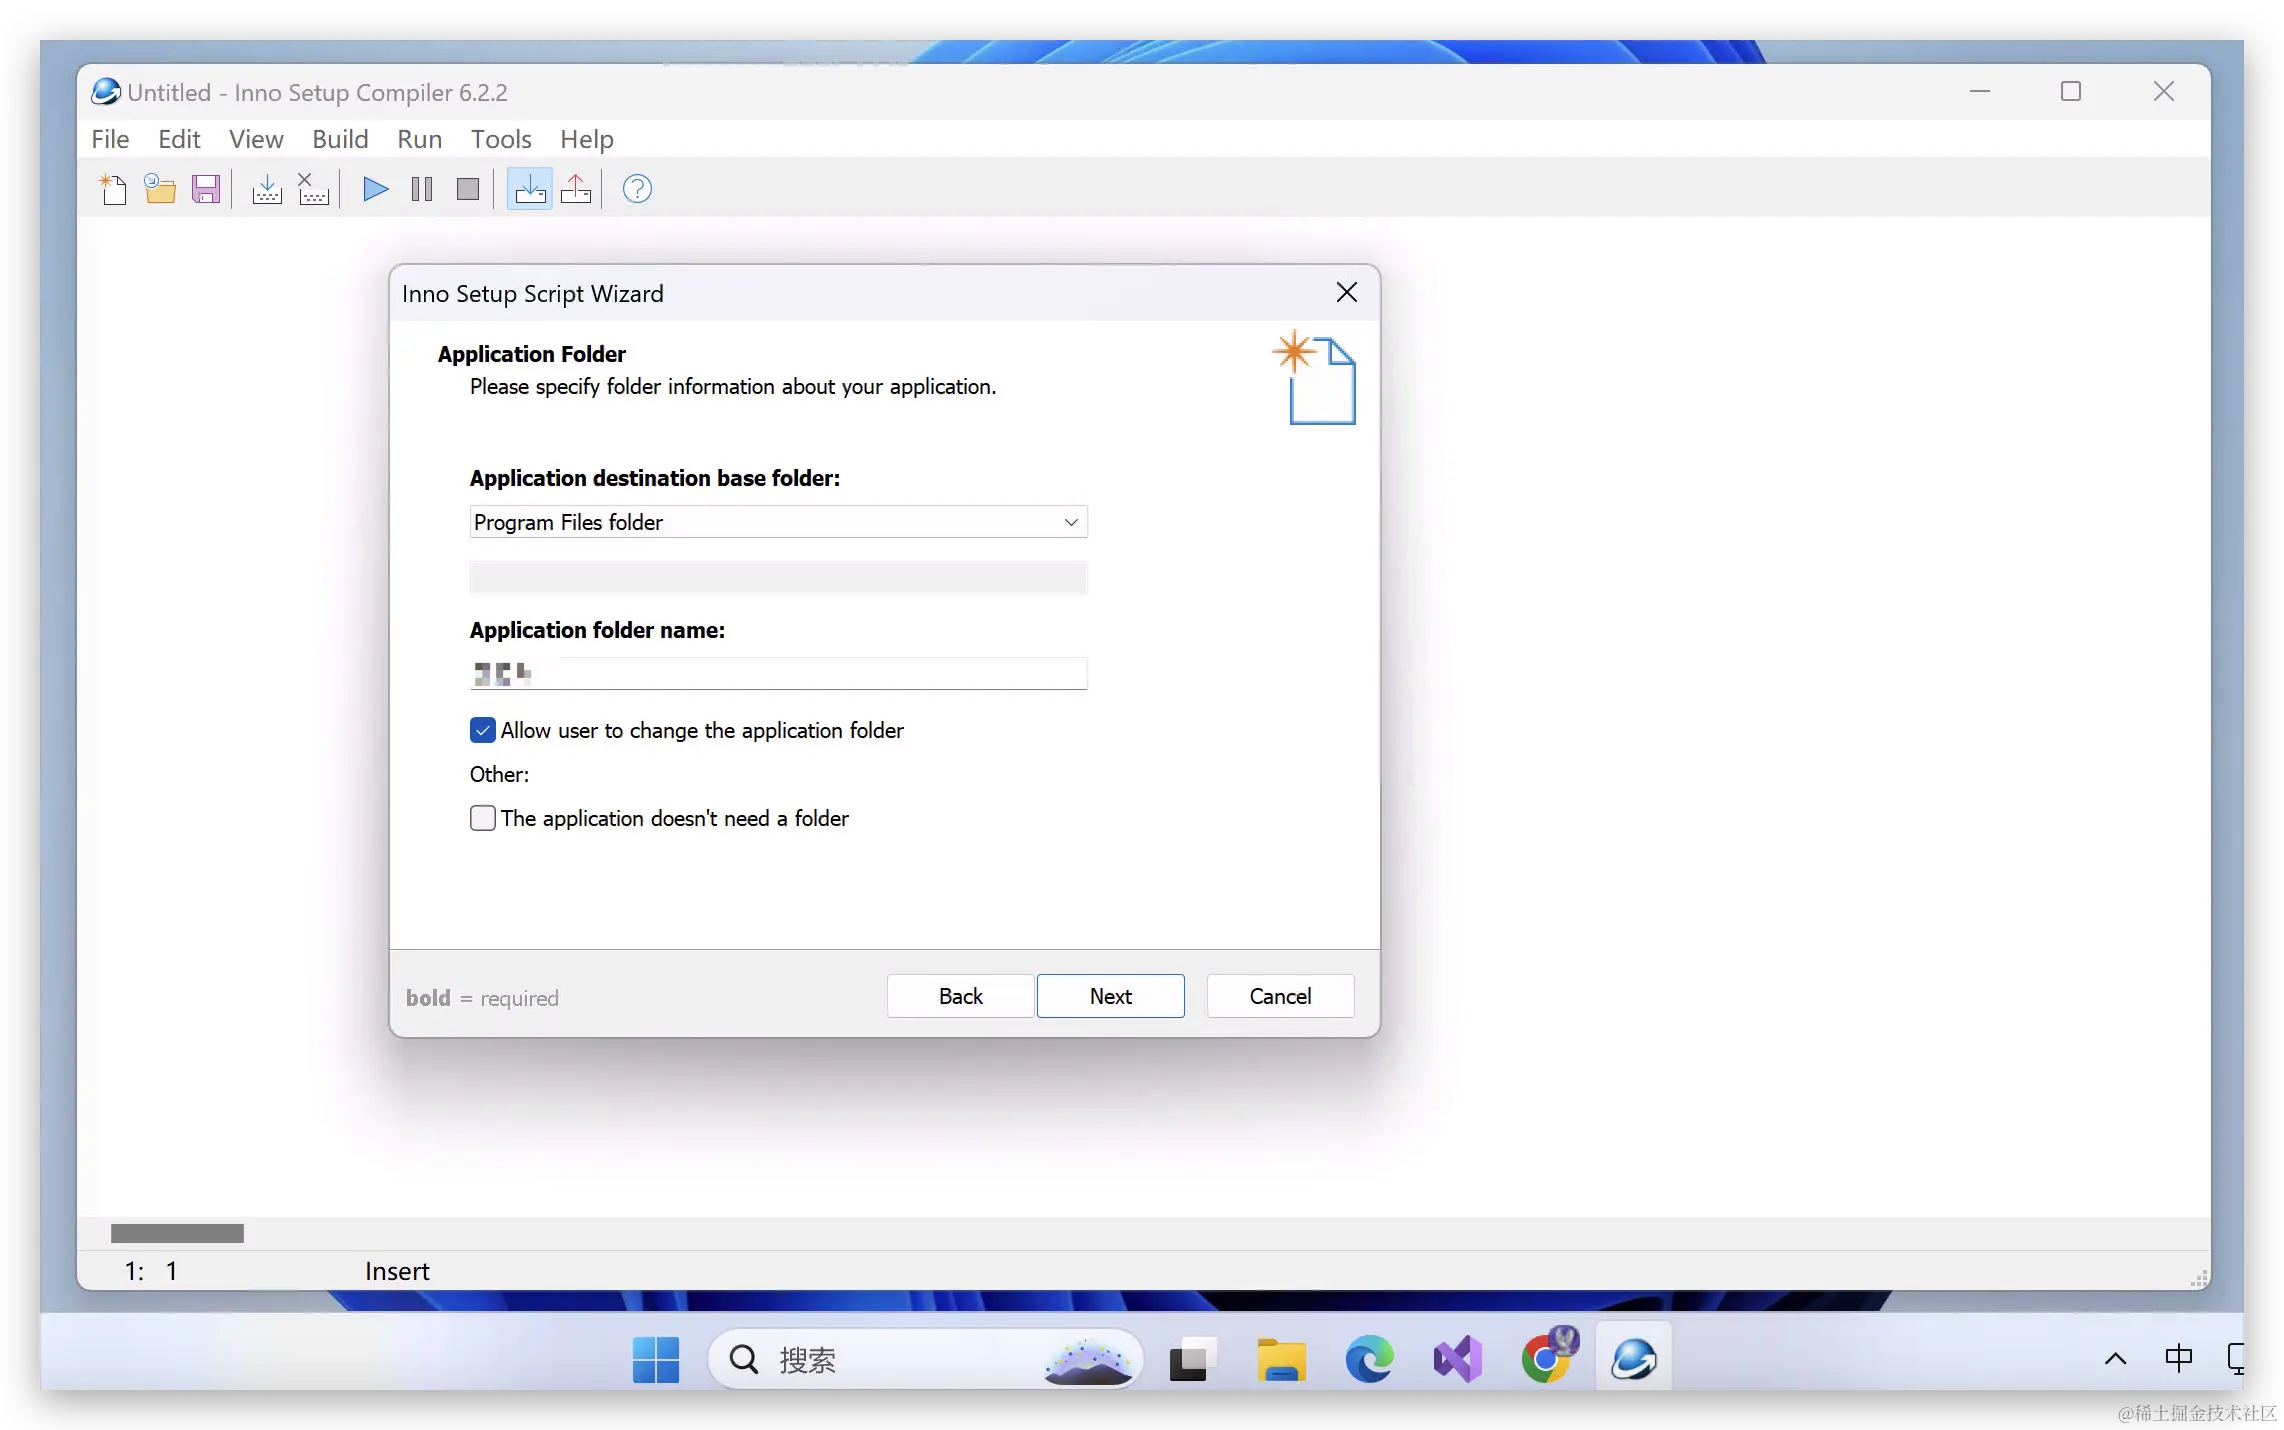This screenshot has width=2284, height=1430.
Task: Click the horizontal scrollbar thumb in editor
Action: (177, 1233)
